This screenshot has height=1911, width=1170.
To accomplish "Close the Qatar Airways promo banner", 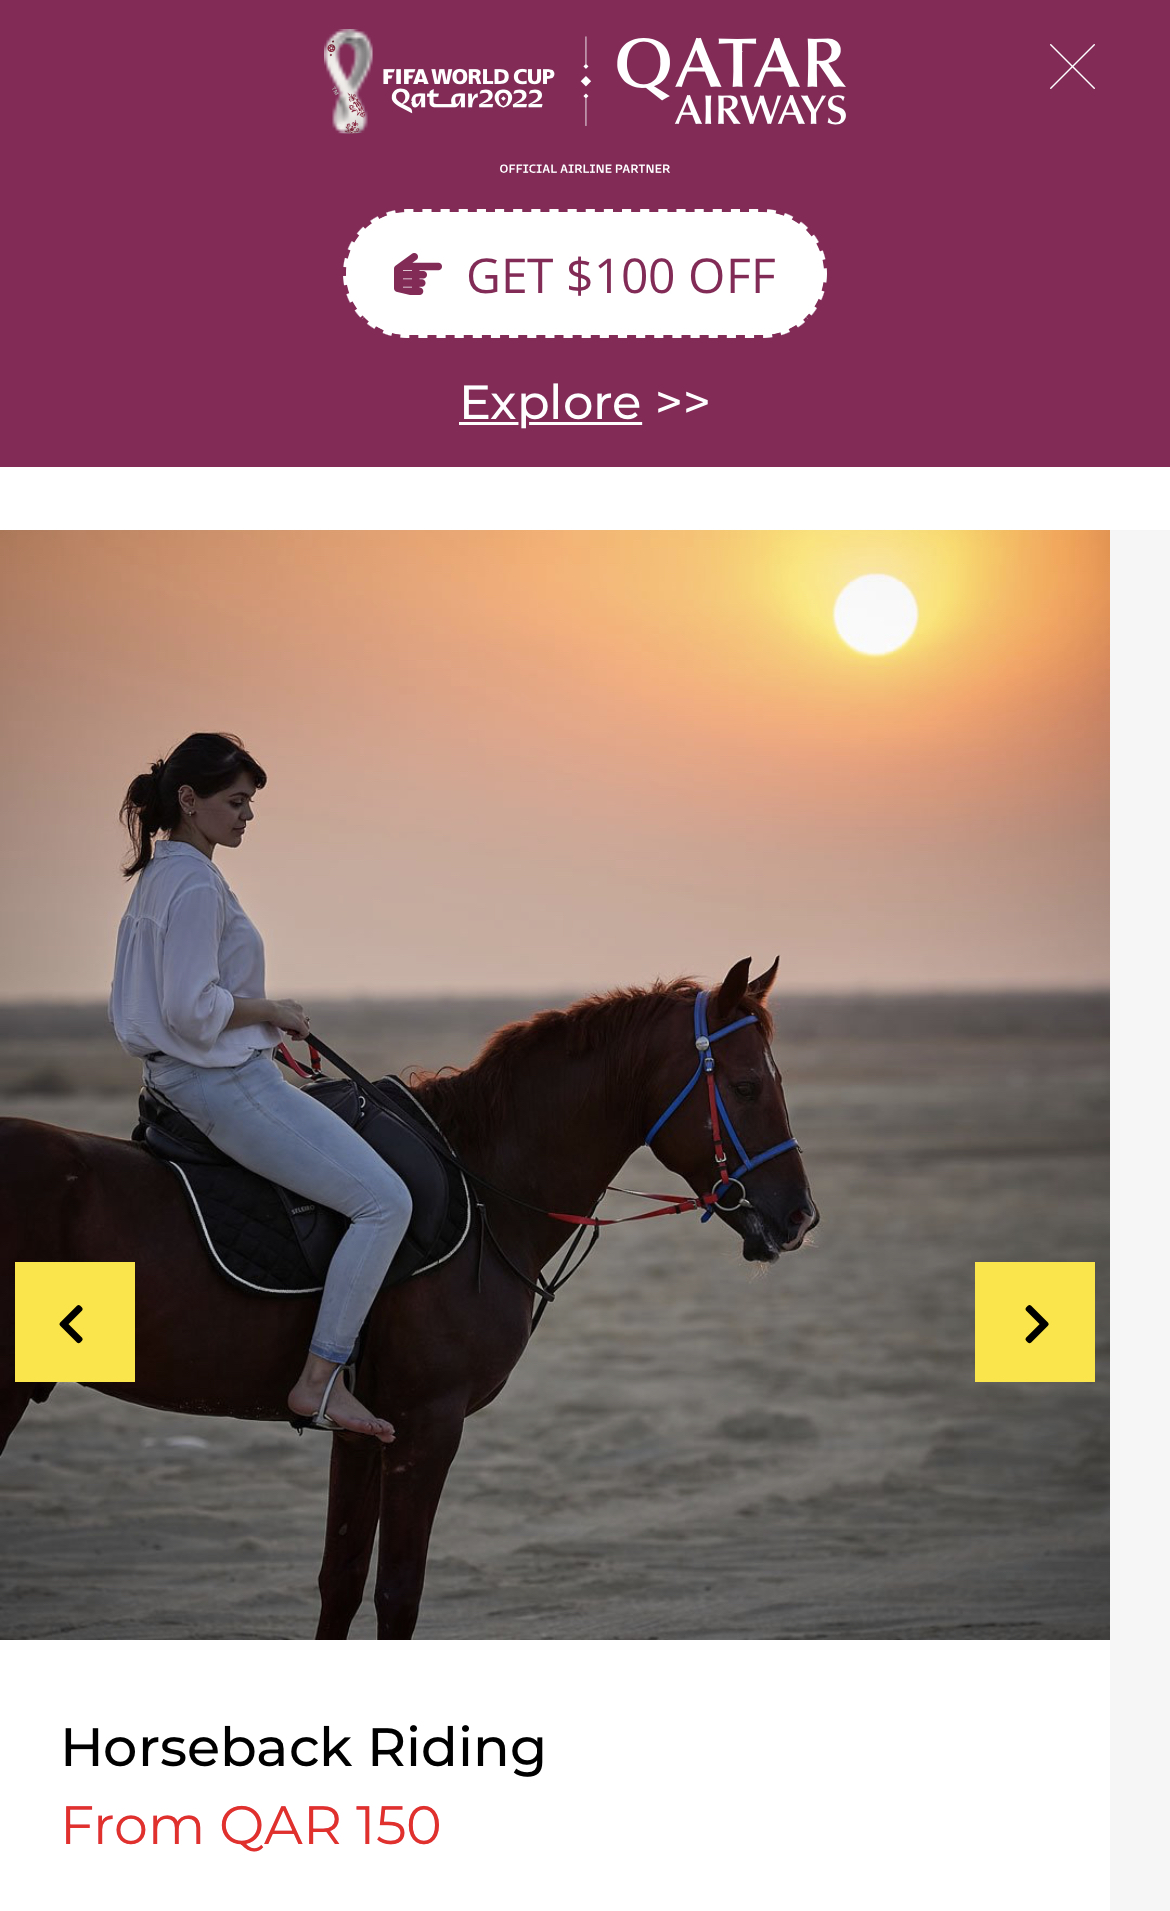I will point(1072,67).
